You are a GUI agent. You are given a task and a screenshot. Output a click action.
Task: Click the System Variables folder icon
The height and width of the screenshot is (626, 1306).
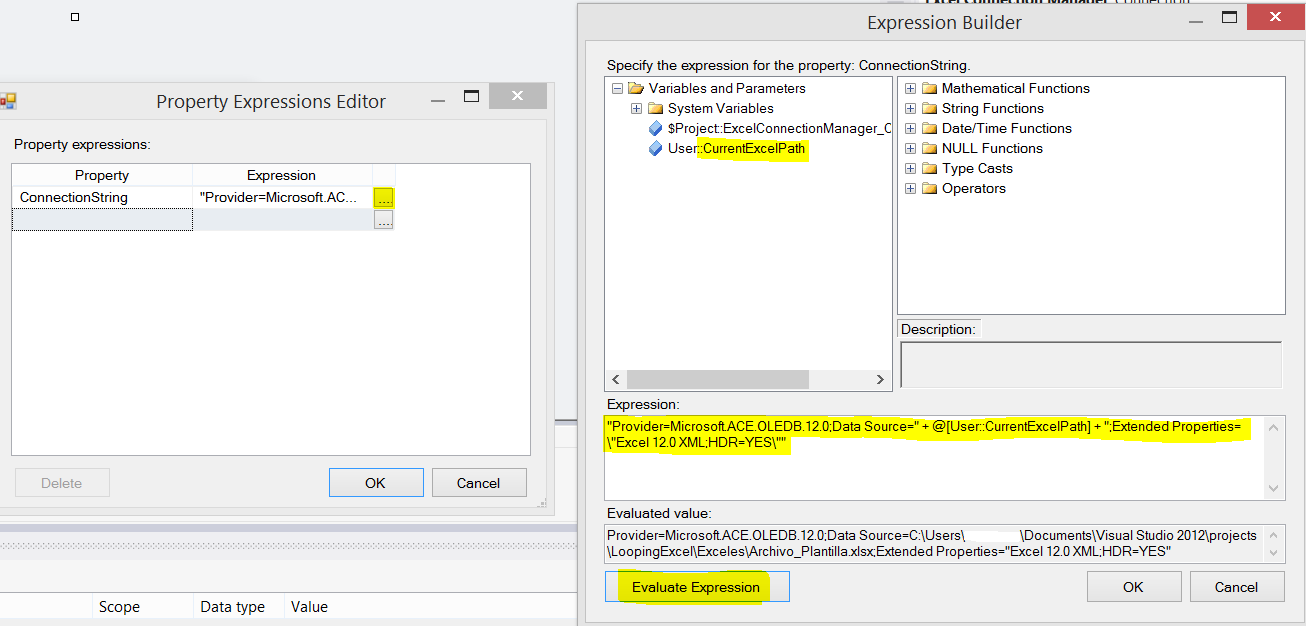click(656, 108)
